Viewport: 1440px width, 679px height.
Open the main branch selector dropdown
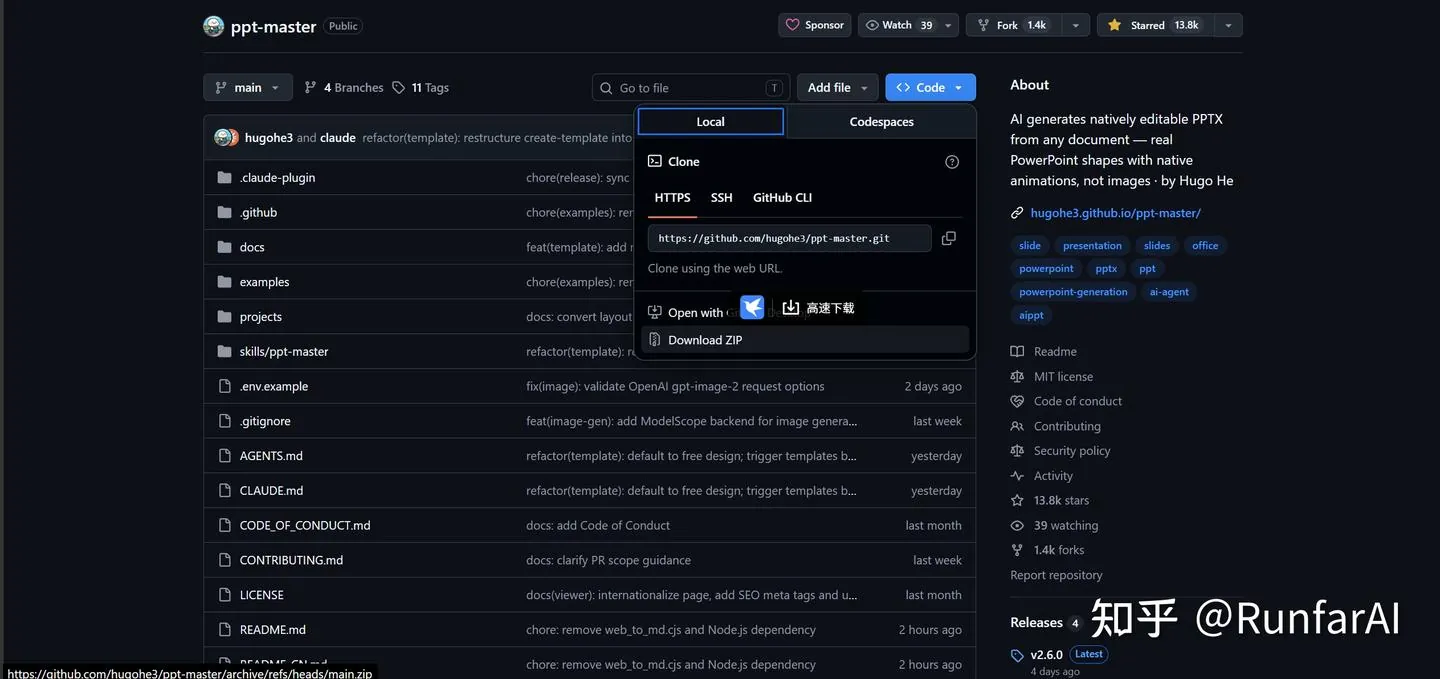(x=248, y=88)
